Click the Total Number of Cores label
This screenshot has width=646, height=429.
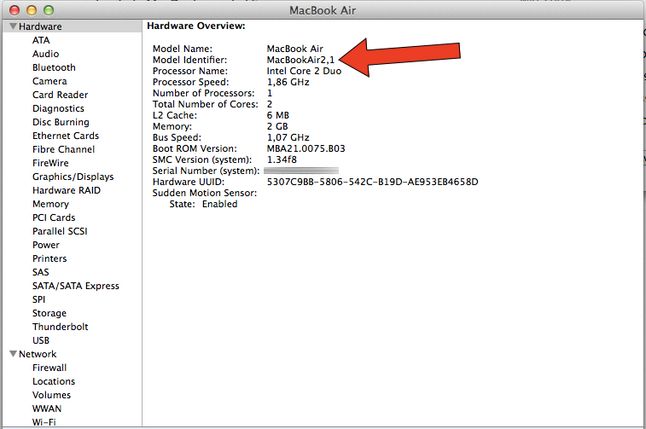(x=205, y=104)
